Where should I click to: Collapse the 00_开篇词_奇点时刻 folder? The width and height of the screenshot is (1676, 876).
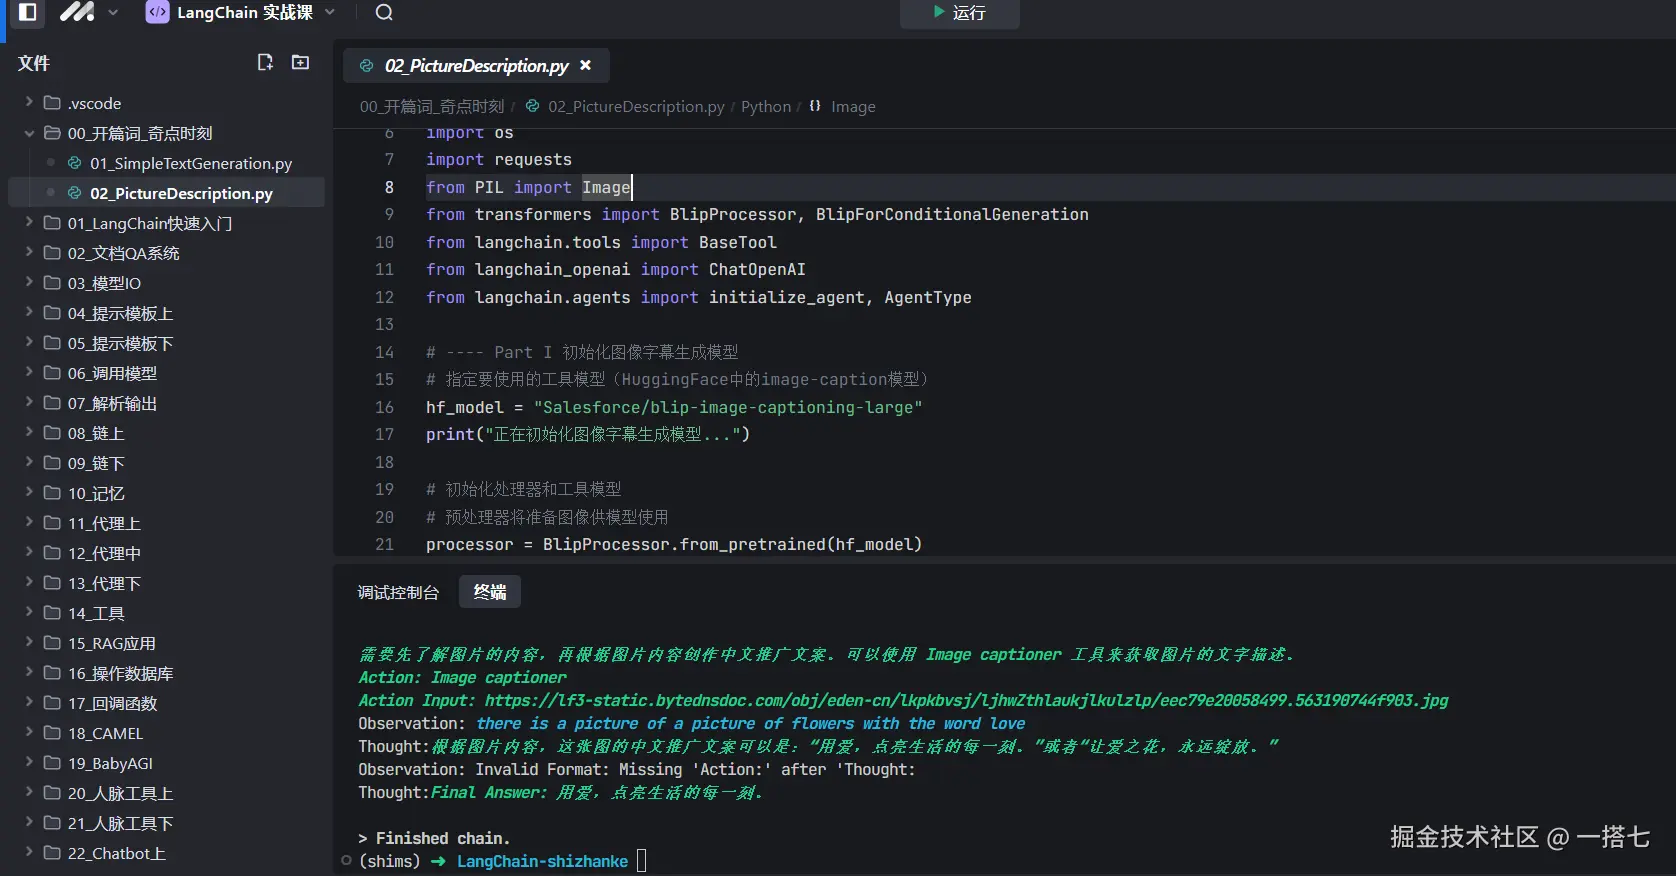pos(29,133)
